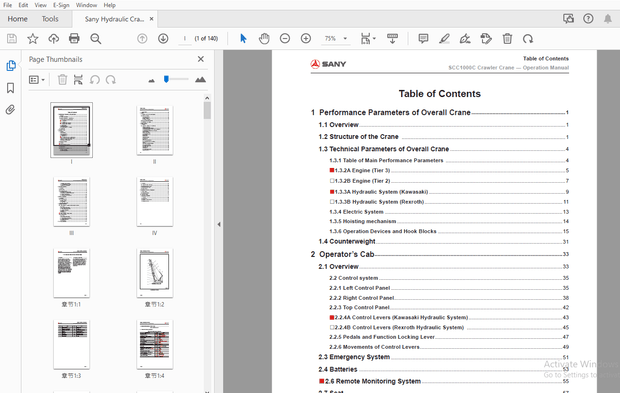Open the Attachments paperclip panel
The image size is (620, 393).
point(10,110)
